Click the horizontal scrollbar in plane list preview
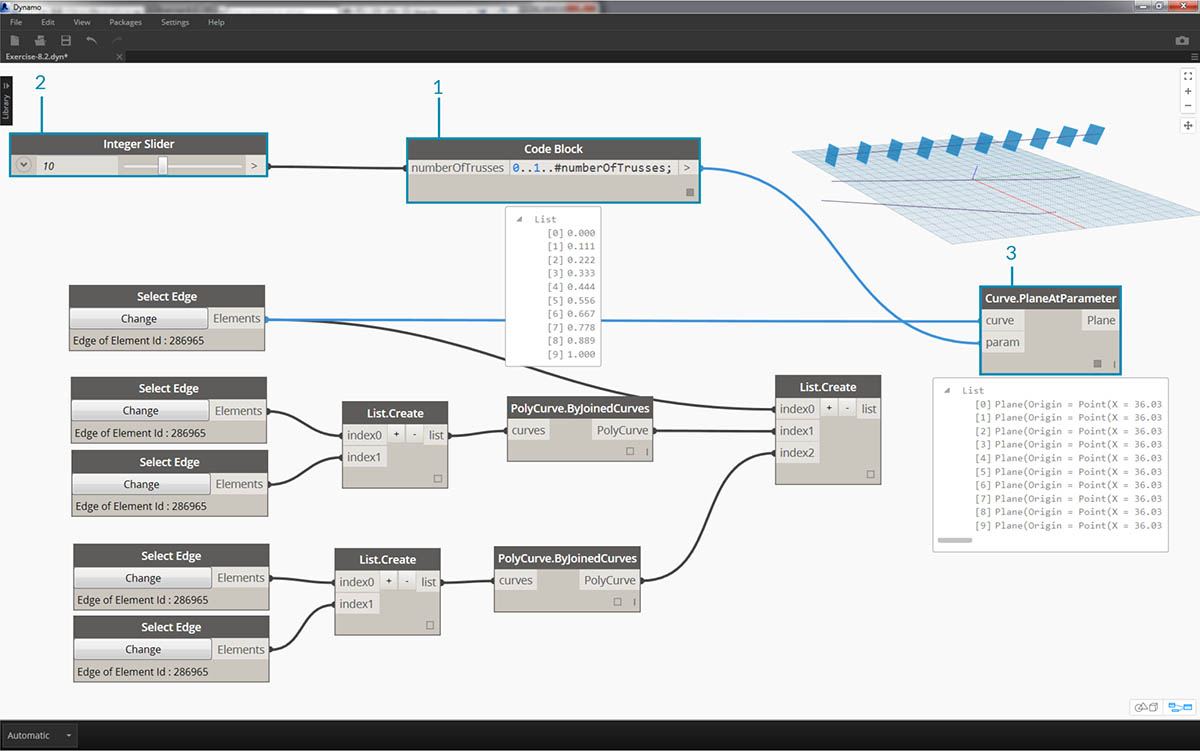Image resolution: width=1200 pixels, height=751 pixels. click(955, 540)
